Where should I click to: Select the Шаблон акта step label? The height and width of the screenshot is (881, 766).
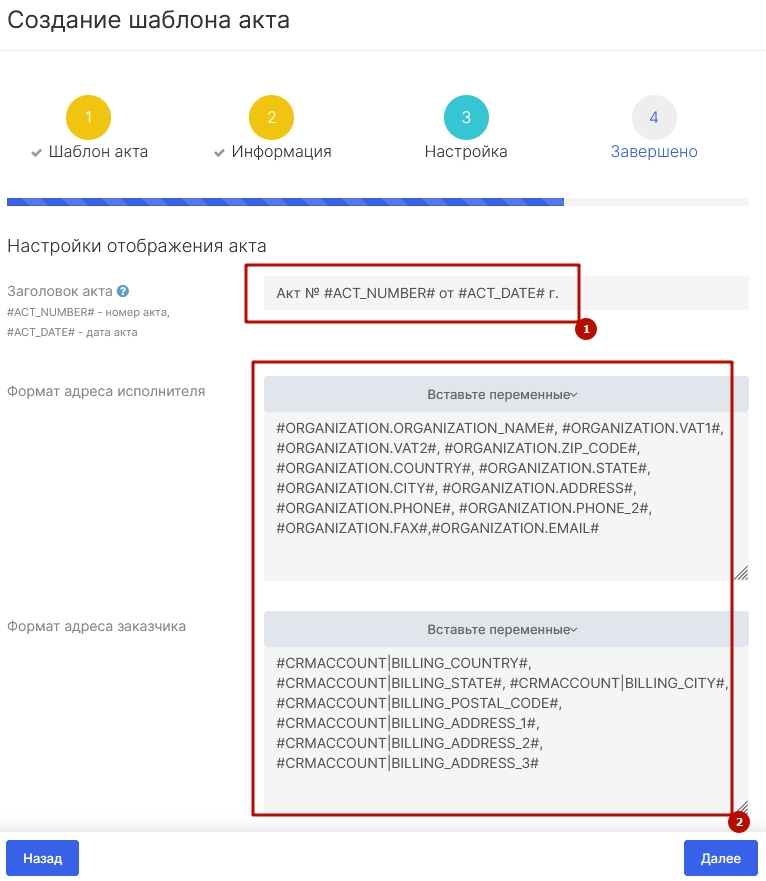click(x=98, y=152)
